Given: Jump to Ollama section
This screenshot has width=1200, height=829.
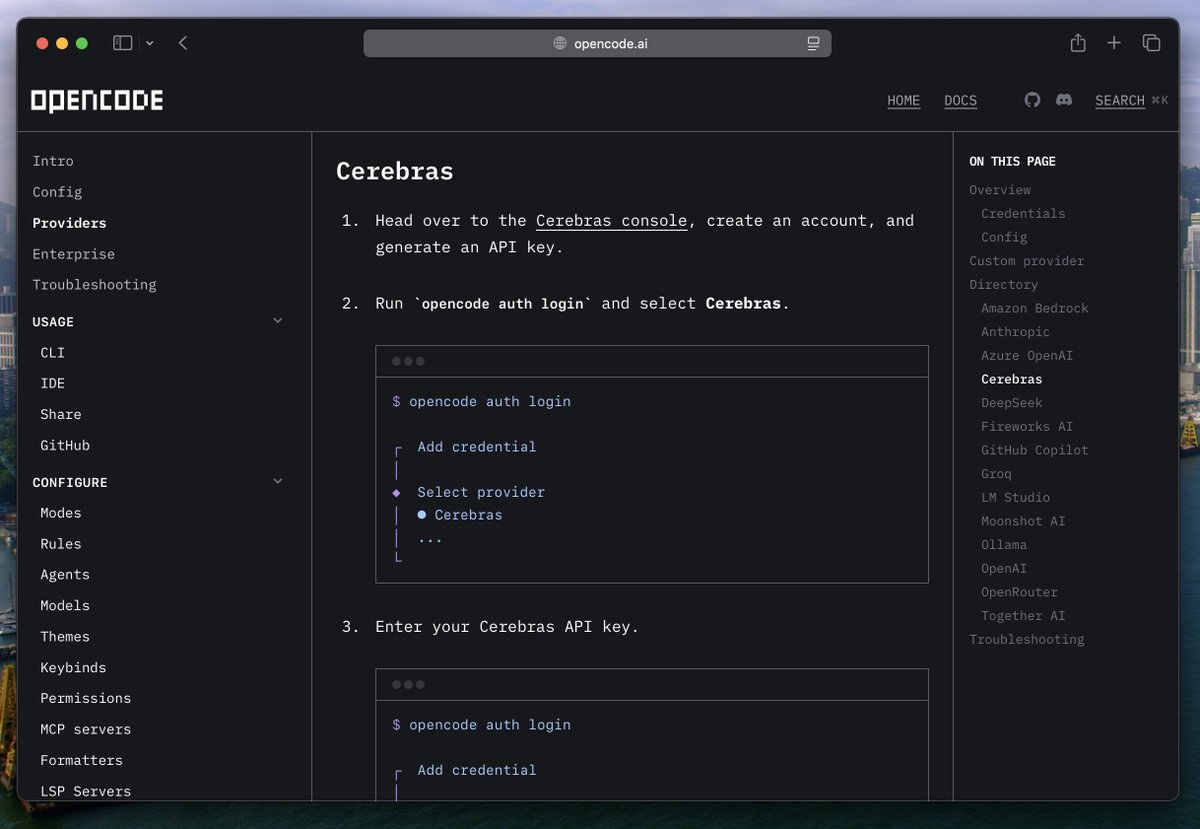Looking at the screenshot, I should tap(1004, 545).
